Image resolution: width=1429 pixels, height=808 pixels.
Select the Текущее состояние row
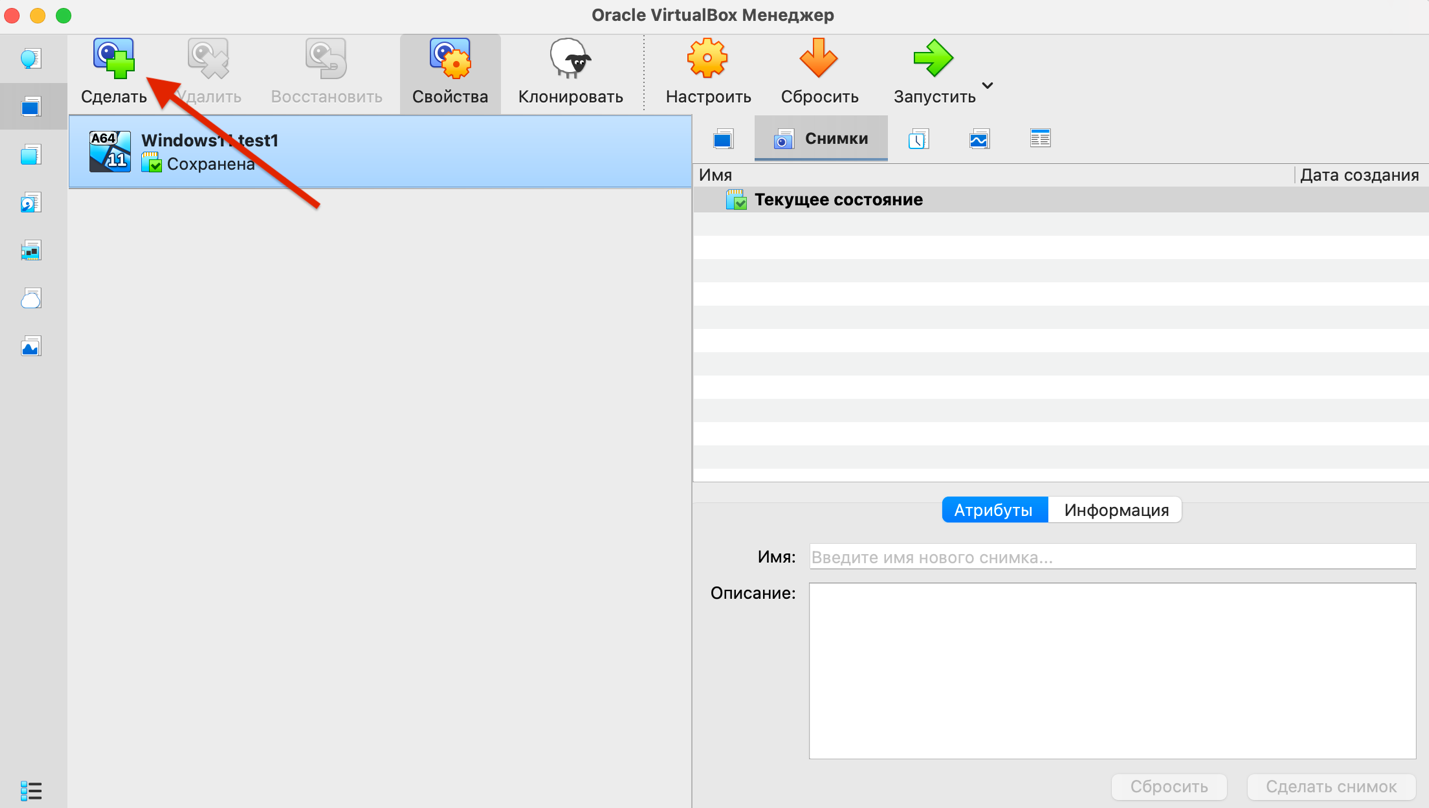838,200
